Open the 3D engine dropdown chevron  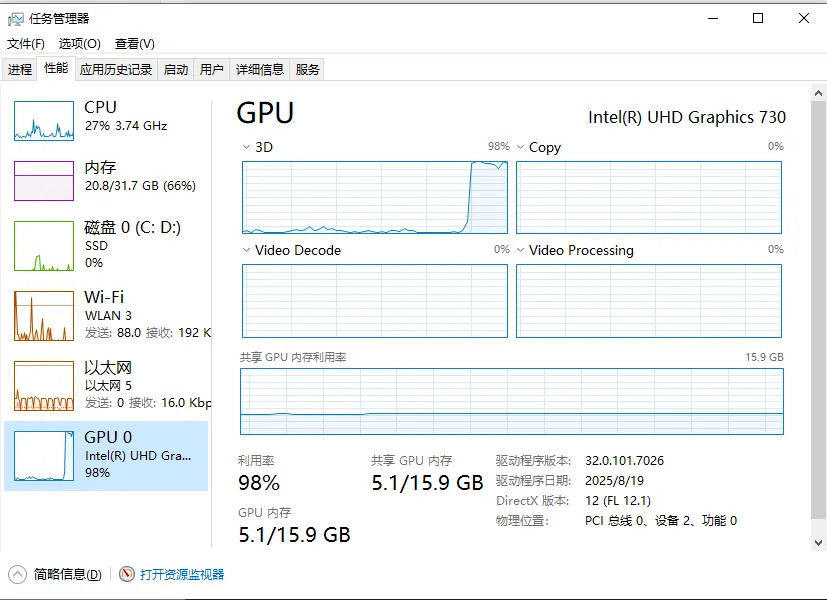click(x=246, y=147)
